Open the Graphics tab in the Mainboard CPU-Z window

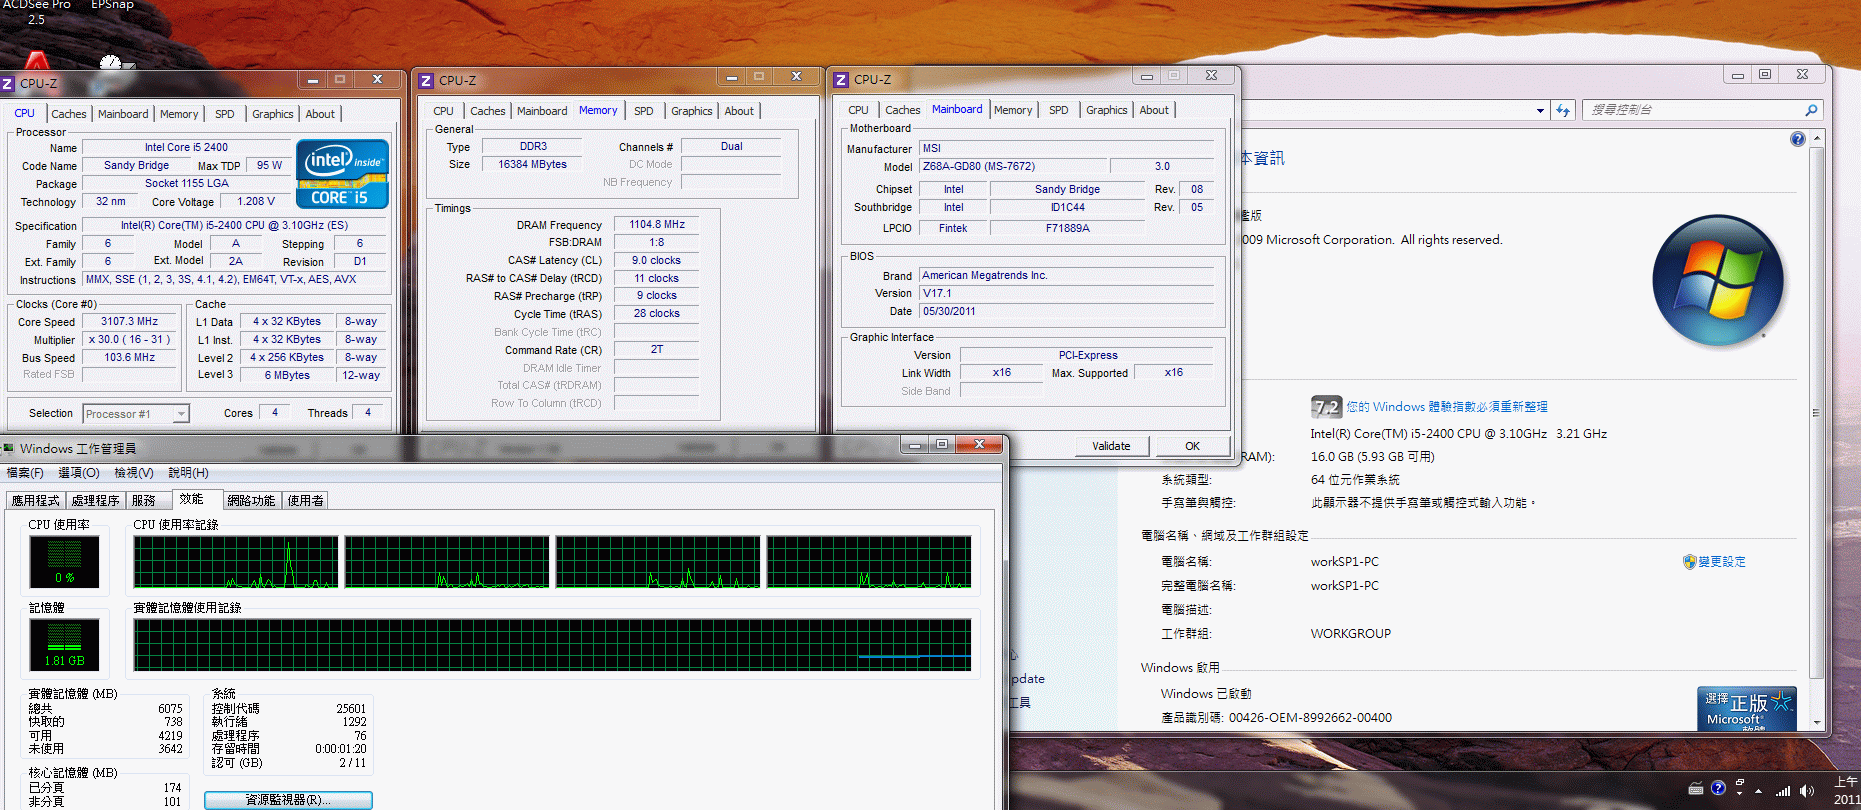pos(1107,110)
